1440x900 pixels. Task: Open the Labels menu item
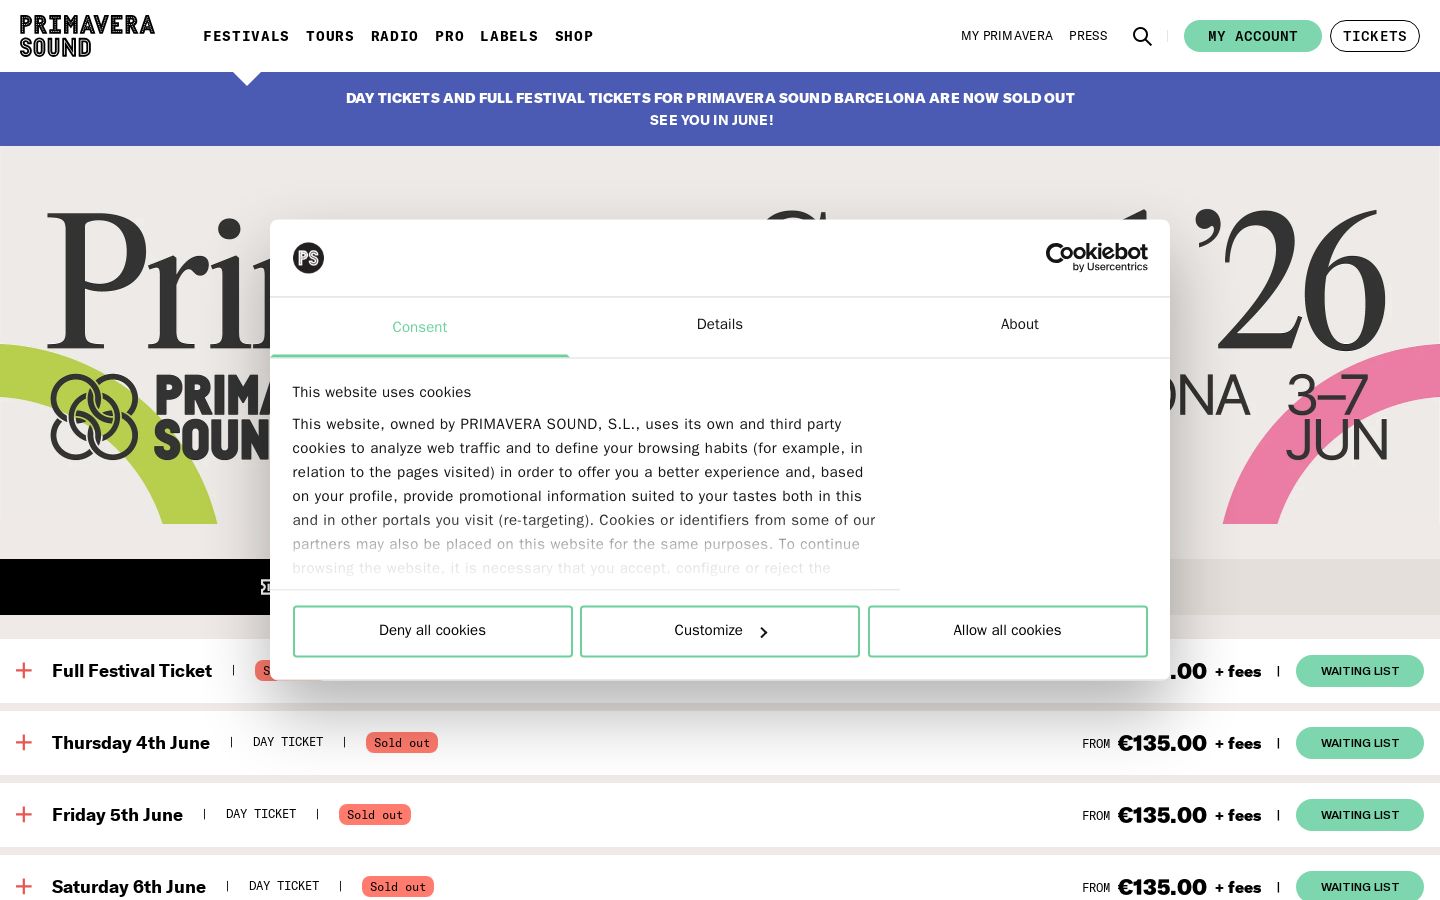click(509, 36)
